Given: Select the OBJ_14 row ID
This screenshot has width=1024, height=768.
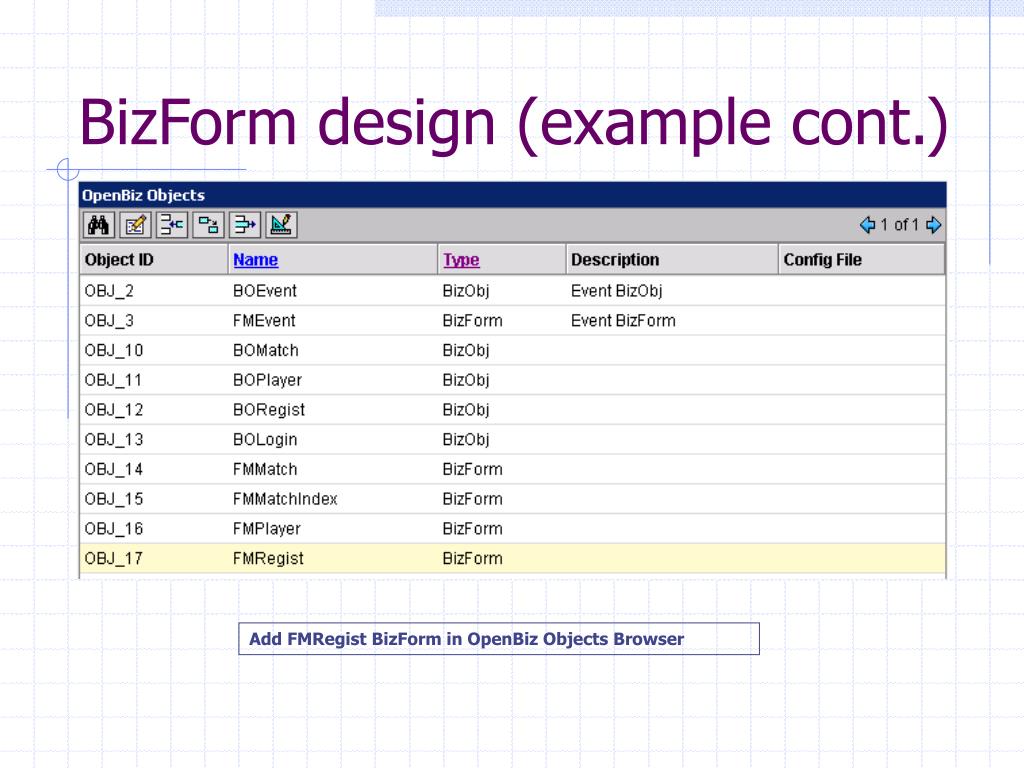Looking at the screenshot, I should tap(114, 469).
